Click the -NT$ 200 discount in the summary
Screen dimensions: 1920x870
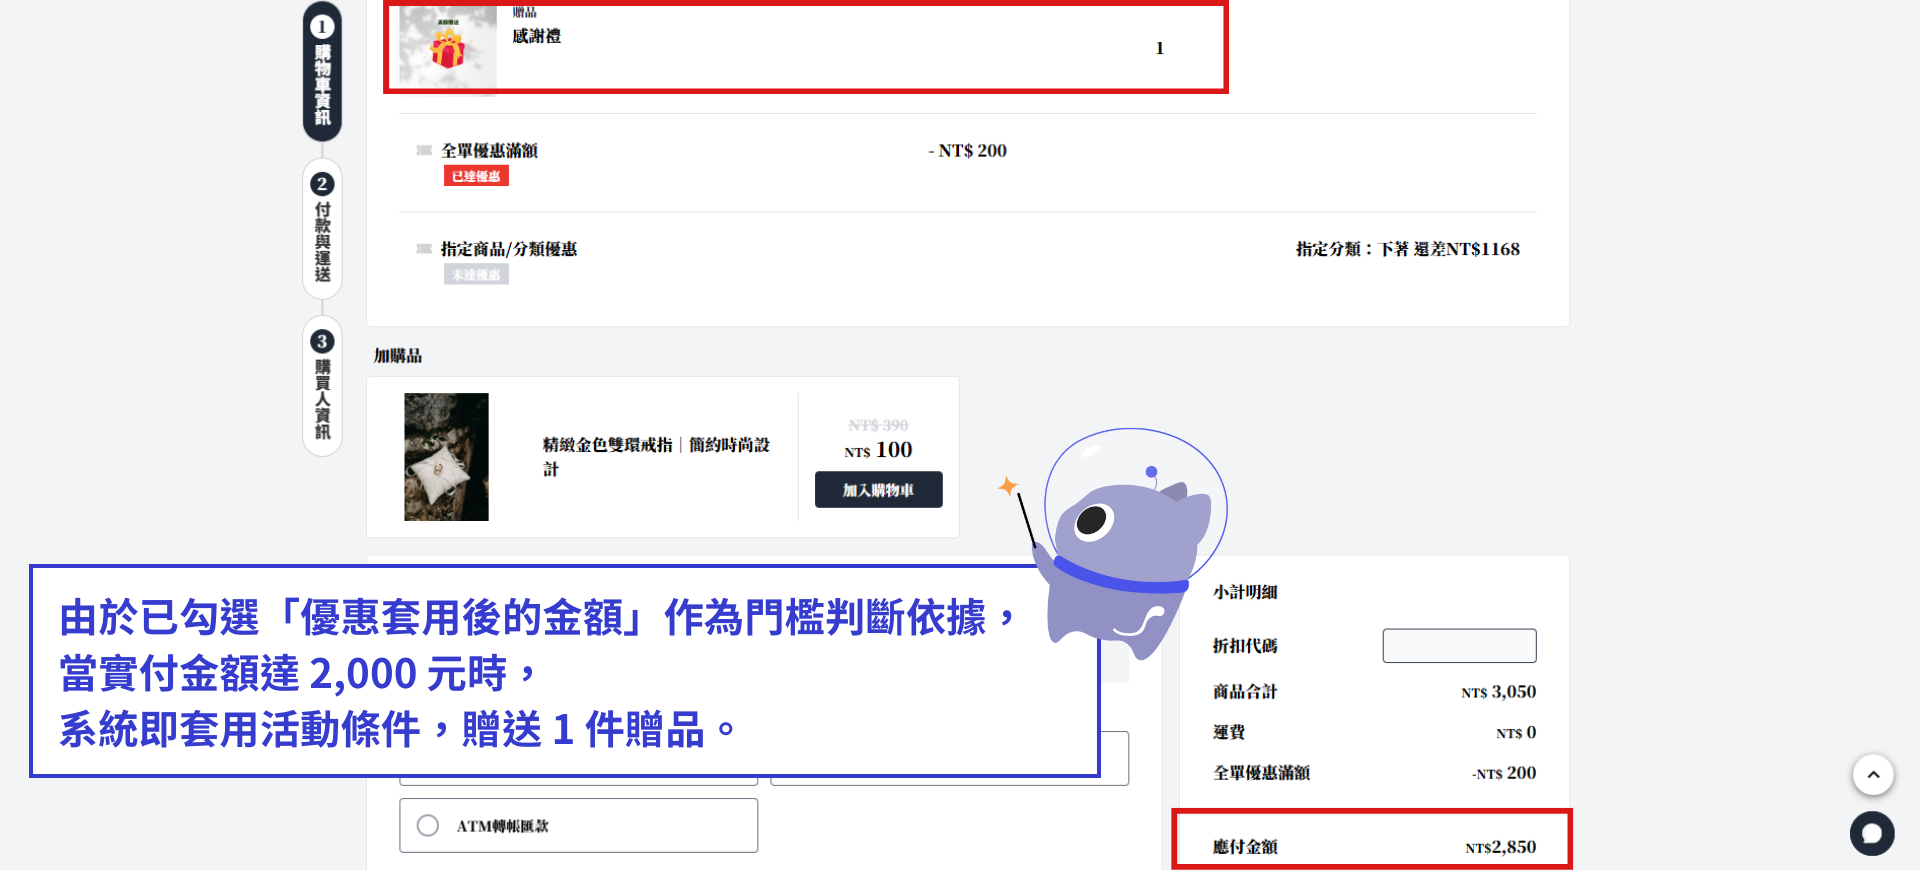1504,773
